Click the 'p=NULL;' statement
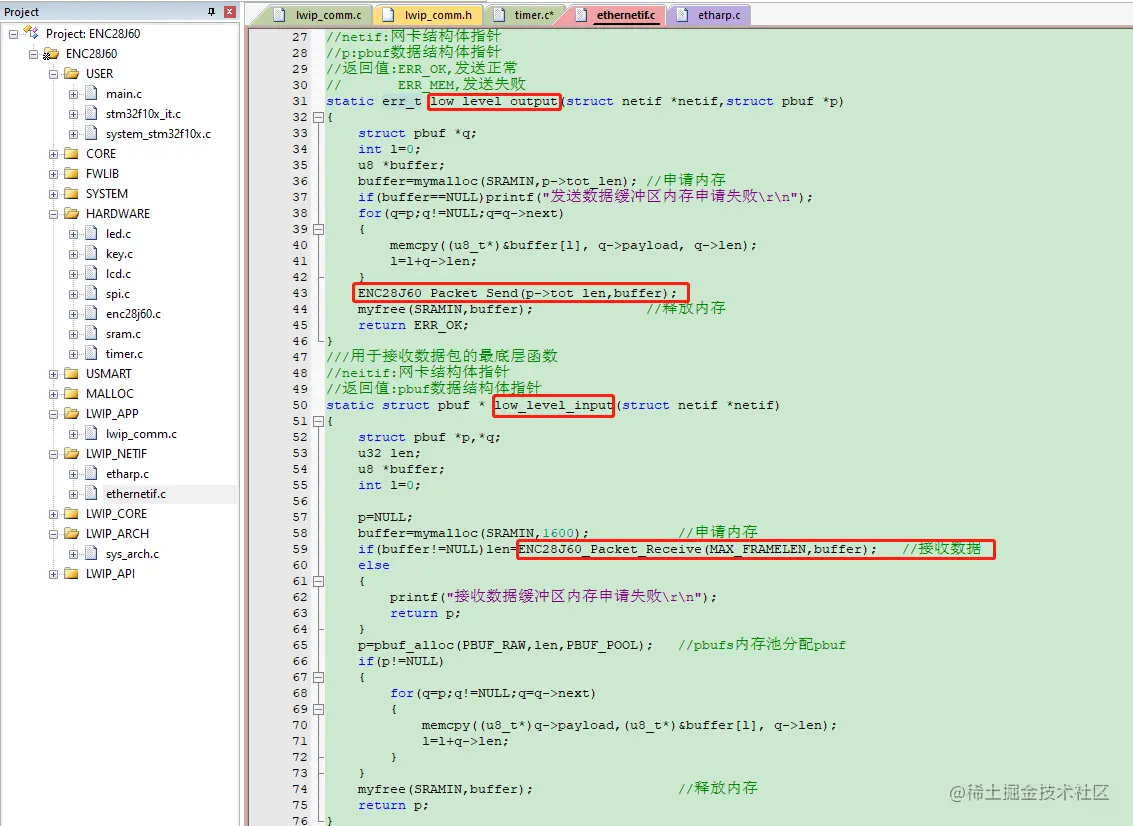 [x=385, y=517]
